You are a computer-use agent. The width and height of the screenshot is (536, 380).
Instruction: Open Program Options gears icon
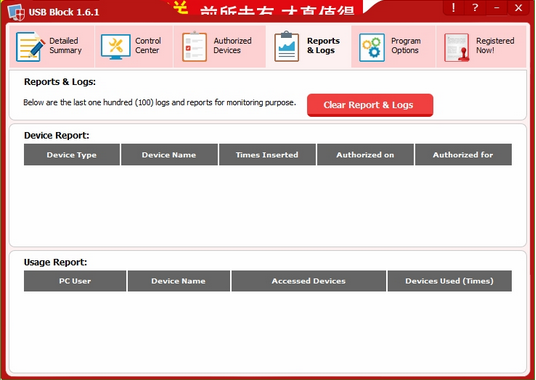point(372,48)
